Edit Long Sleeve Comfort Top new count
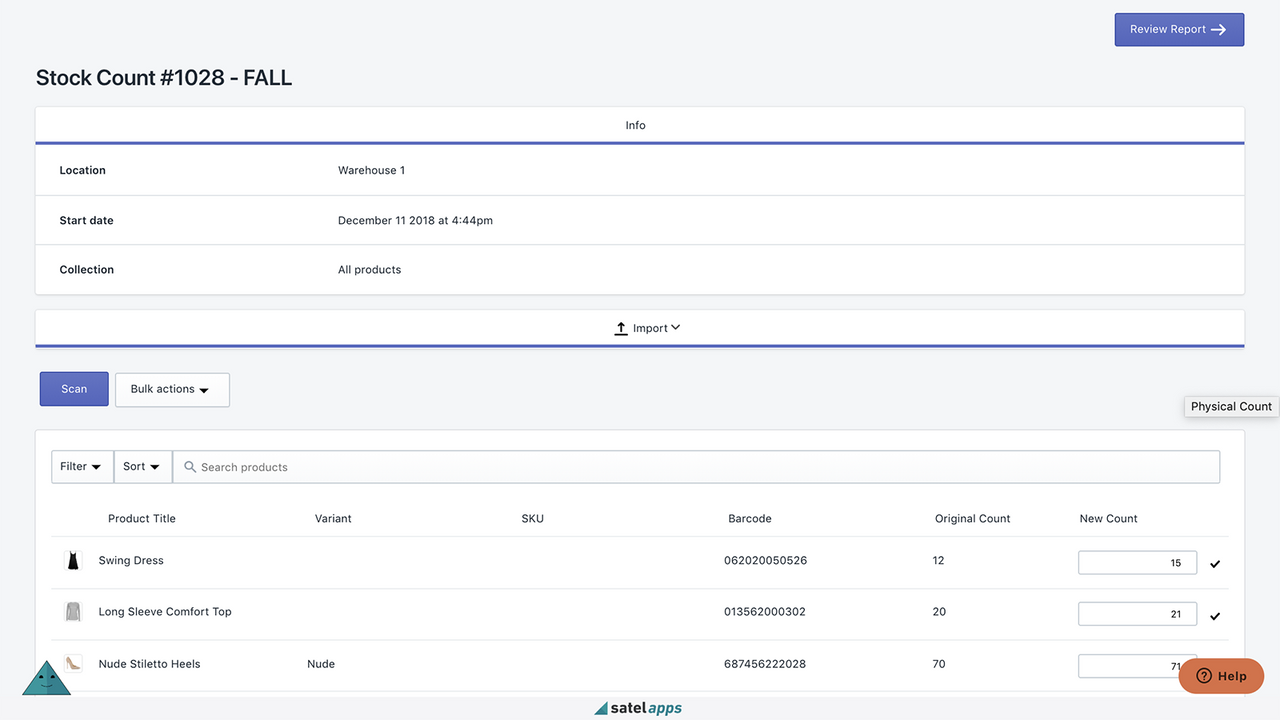1280x720 pixels. pyautogui.click(x=1137, y=614)
